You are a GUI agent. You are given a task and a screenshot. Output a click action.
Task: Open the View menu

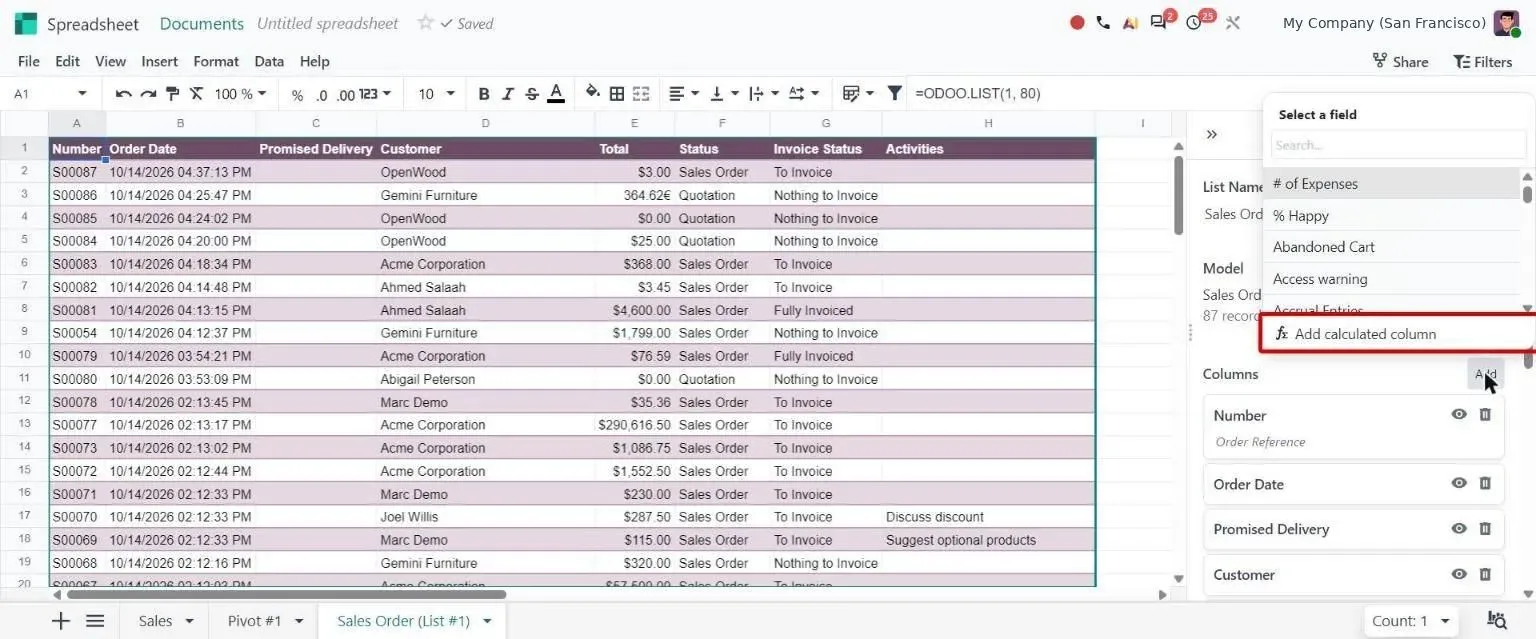click(x=110, y=61)
